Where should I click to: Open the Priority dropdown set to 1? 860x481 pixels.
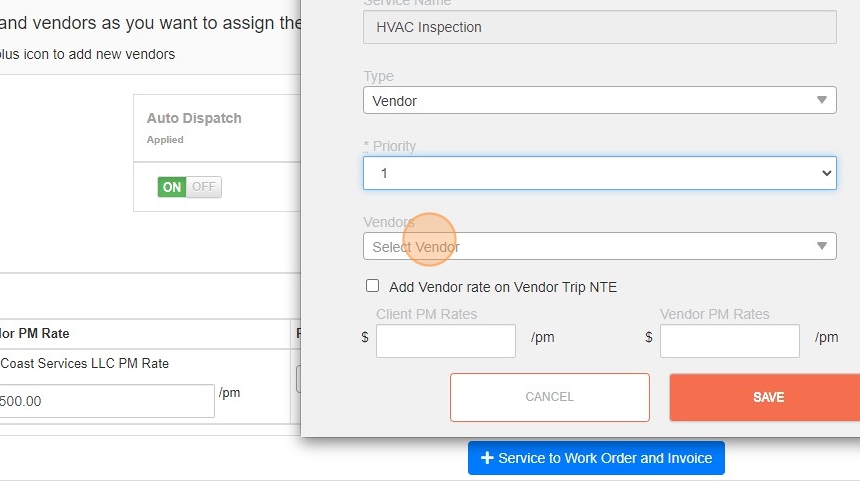pyautogui.click(x=598, y=173)
